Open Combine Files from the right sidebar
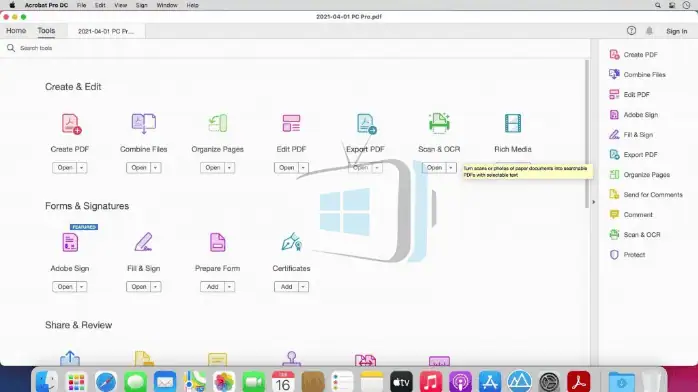The width and height of the screenshot is (698, 392). pyautogui.click(x=637, y=74)
